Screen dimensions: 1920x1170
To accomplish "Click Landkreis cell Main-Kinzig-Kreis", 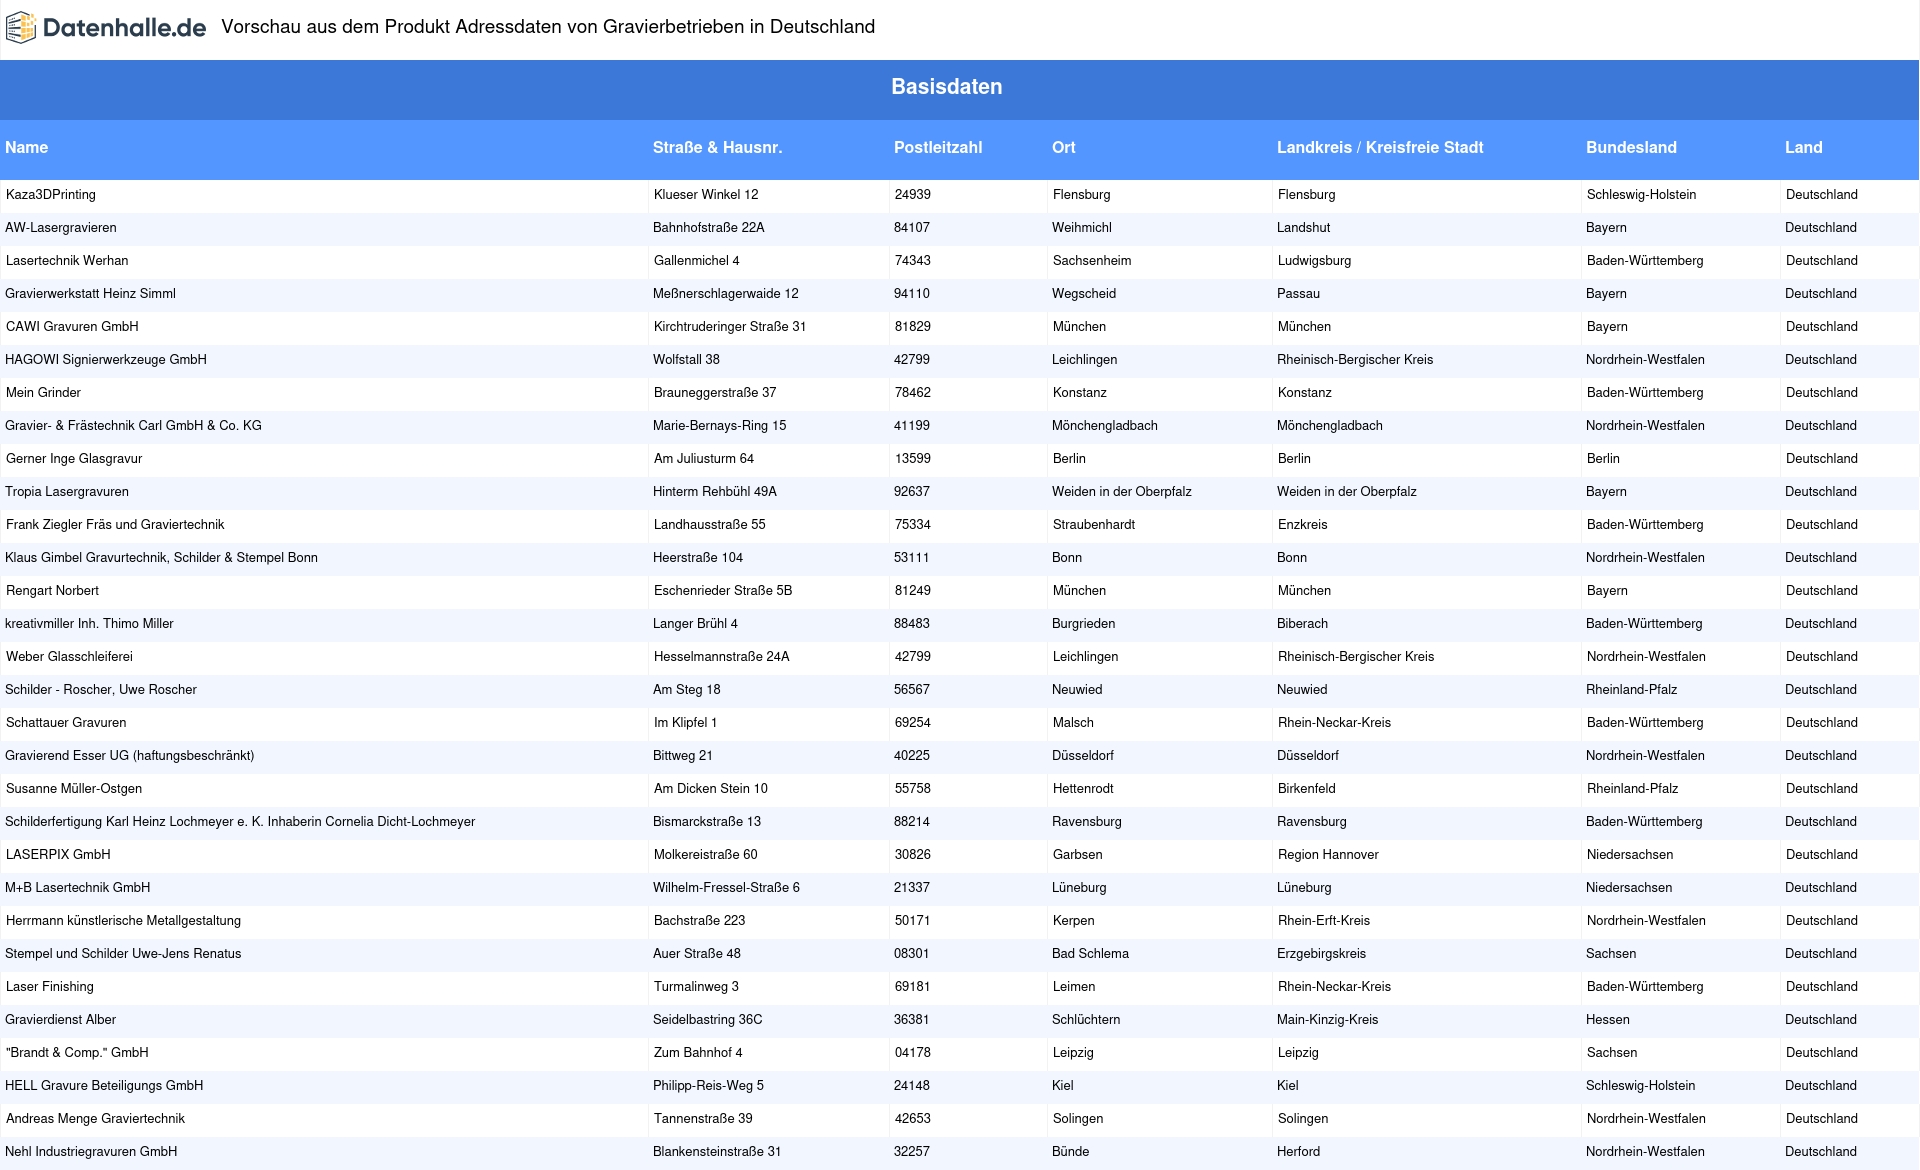I will [x=1327, y=1020].
